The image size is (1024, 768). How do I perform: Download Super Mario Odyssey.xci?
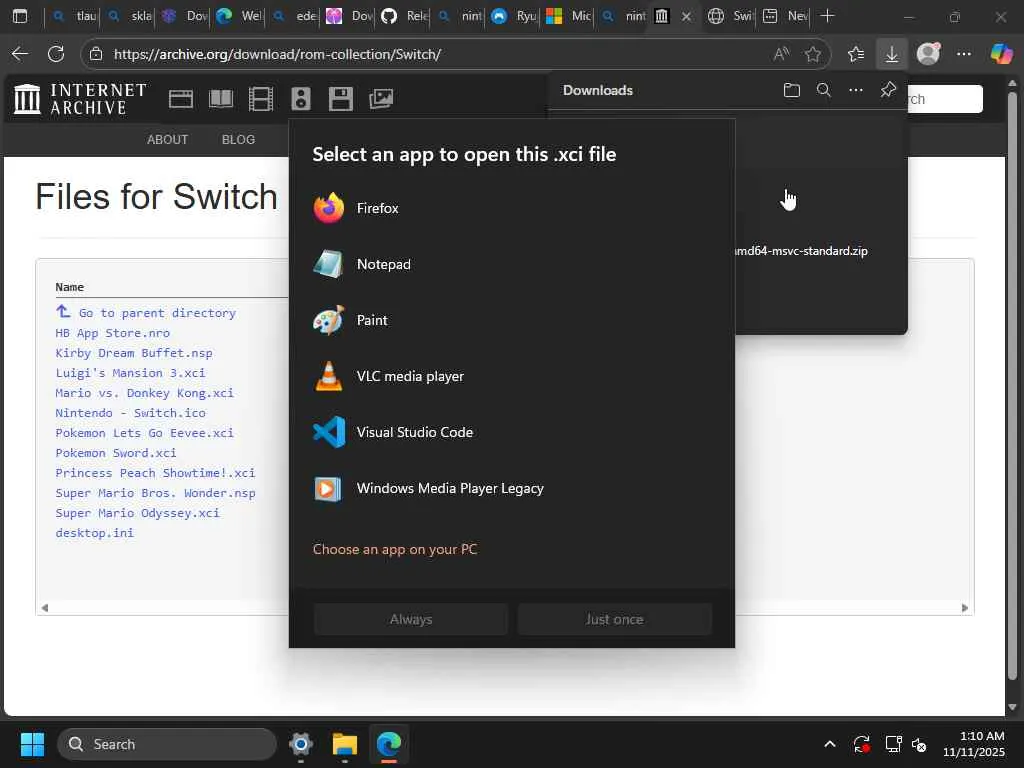138,513
